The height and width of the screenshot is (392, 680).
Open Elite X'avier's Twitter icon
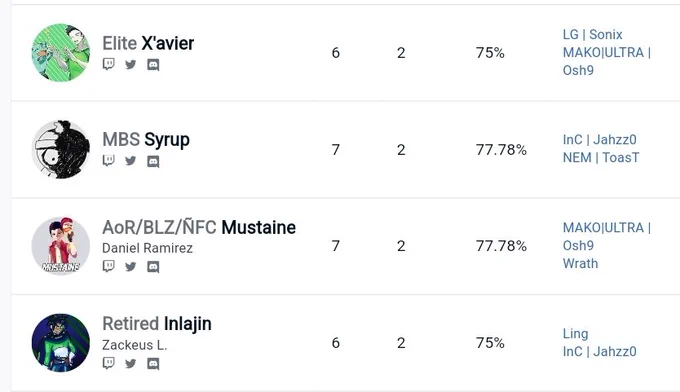pos(131,65)
